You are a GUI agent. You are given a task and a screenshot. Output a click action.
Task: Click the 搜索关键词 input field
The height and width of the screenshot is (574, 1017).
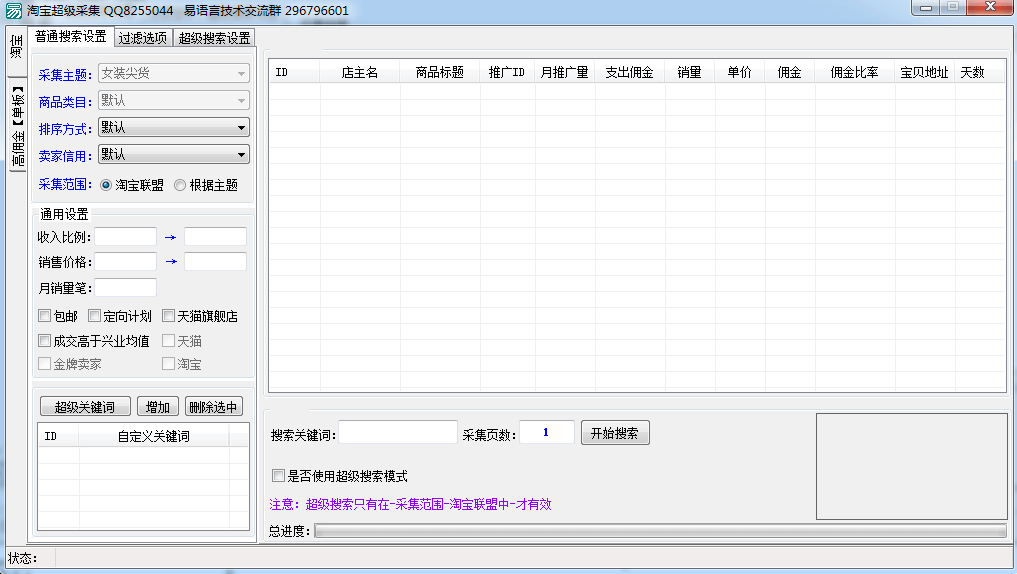[398, 433]
